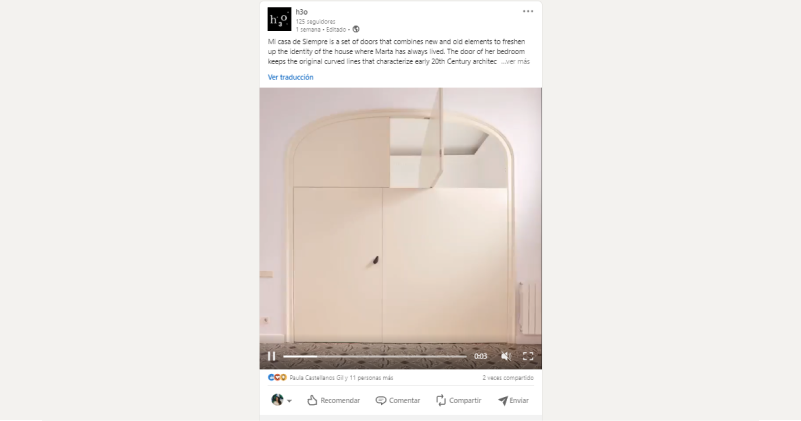This screenshot has height=421, width=801.
Task: Click the video frame showing the door
Action: (x=400, y=219)
